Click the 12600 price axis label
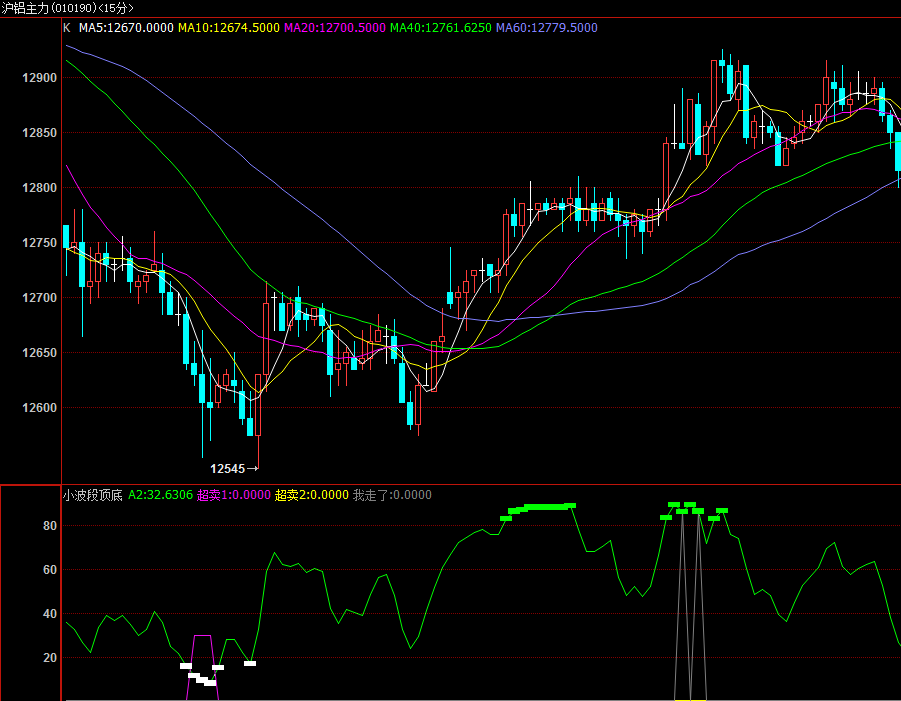 [40, 408]
